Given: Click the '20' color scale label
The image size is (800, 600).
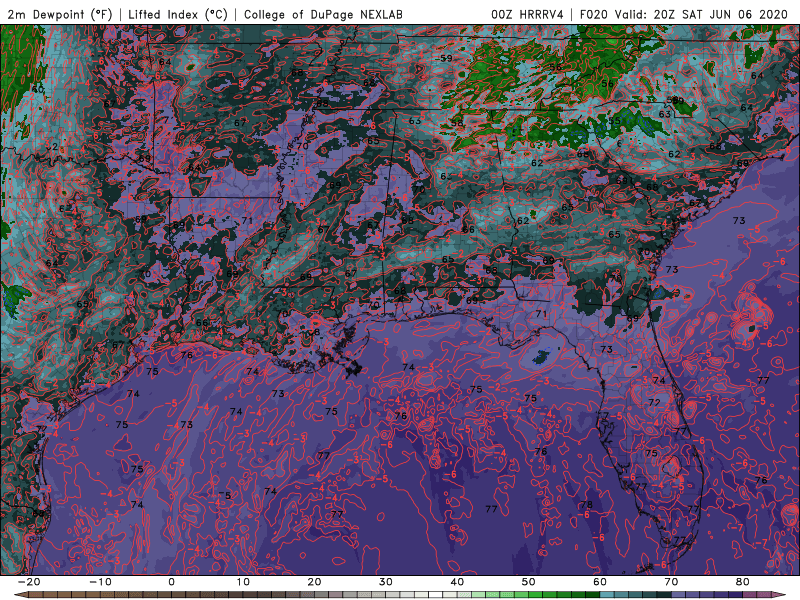Looking at the screenshot, I should (x=314, y=582).
